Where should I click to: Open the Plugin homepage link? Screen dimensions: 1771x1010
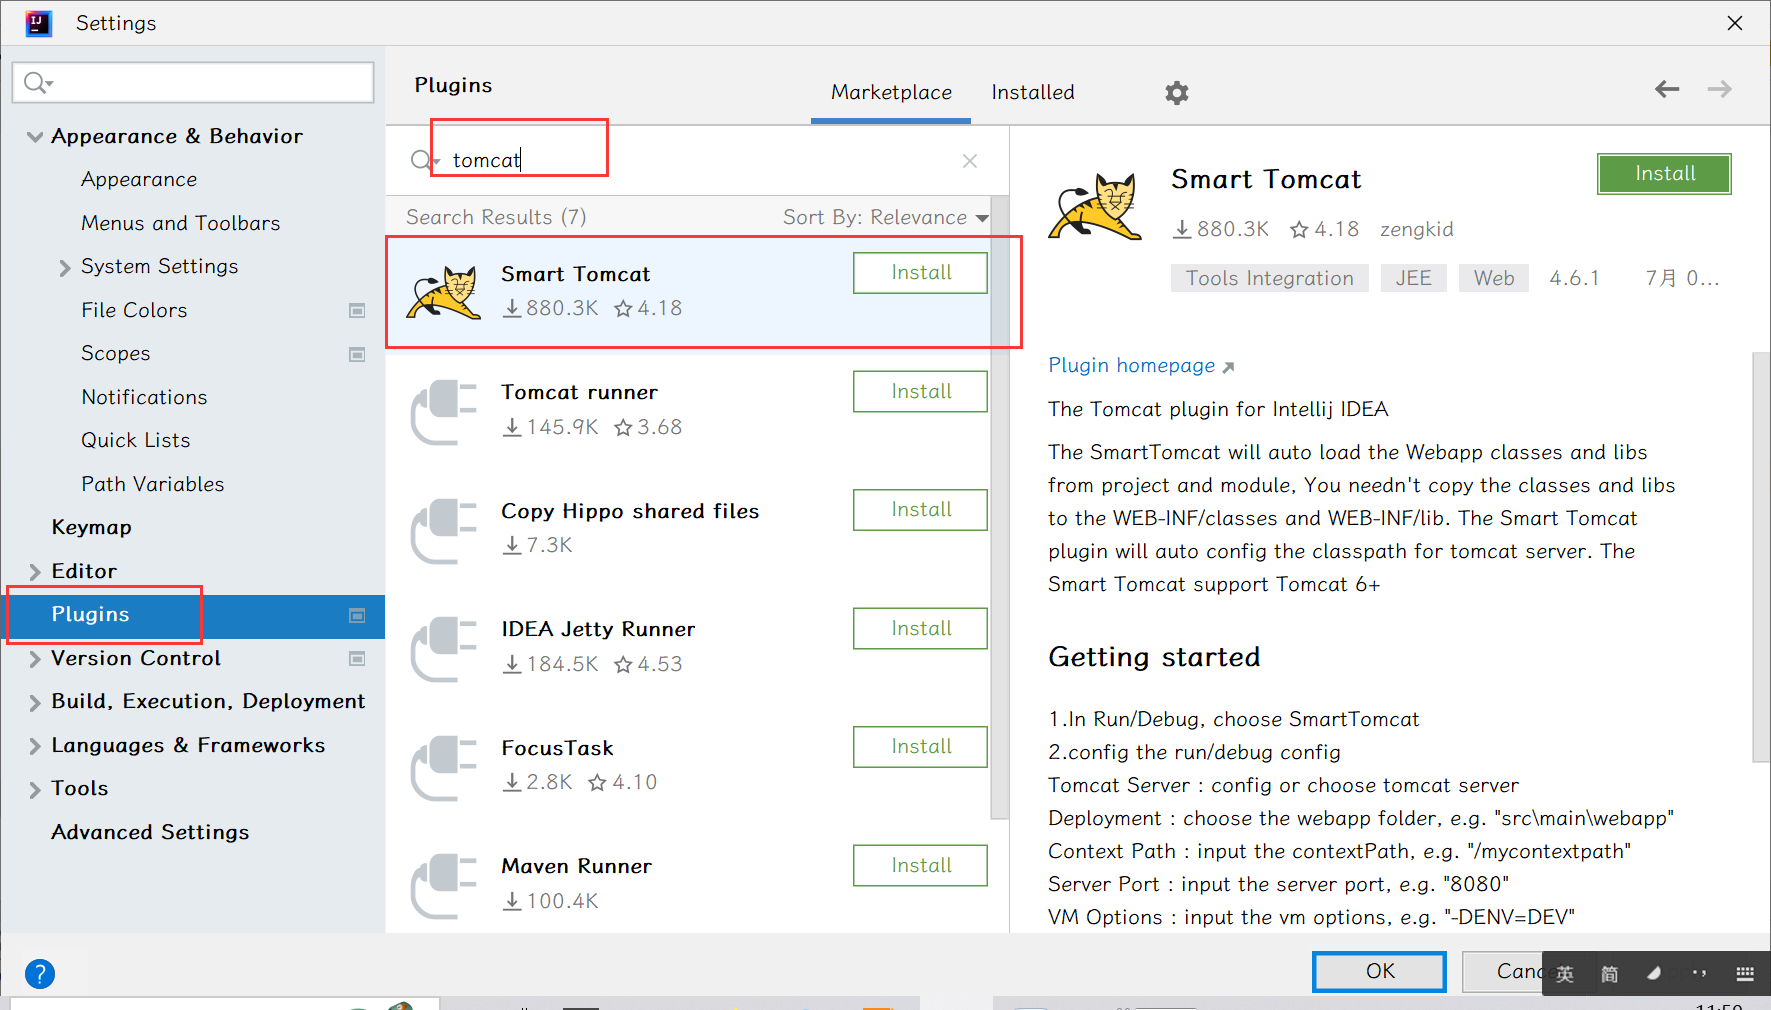coord(1141,366)
